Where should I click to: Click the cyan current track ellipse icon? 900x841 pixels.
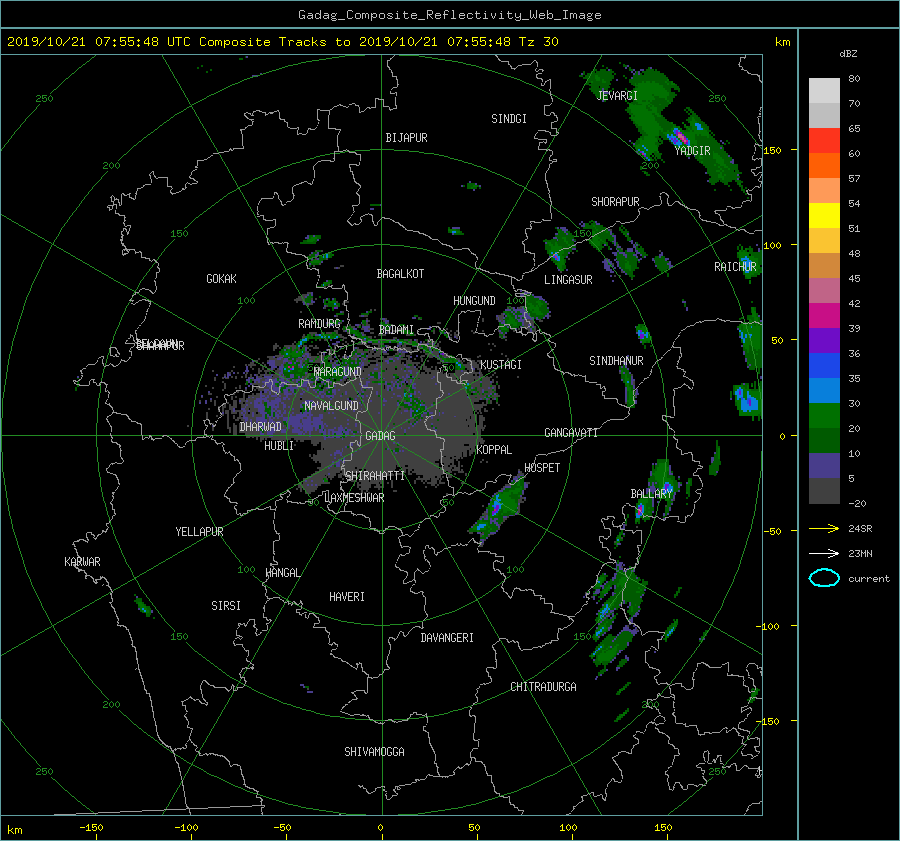(824, 578)
